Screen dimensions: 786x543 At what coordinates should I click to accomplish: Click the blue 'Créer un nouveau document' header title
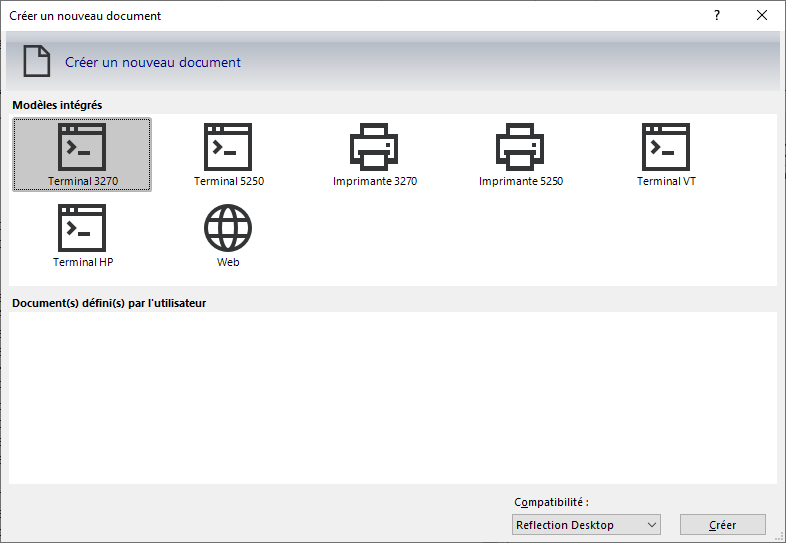click(x=153, y=62)
